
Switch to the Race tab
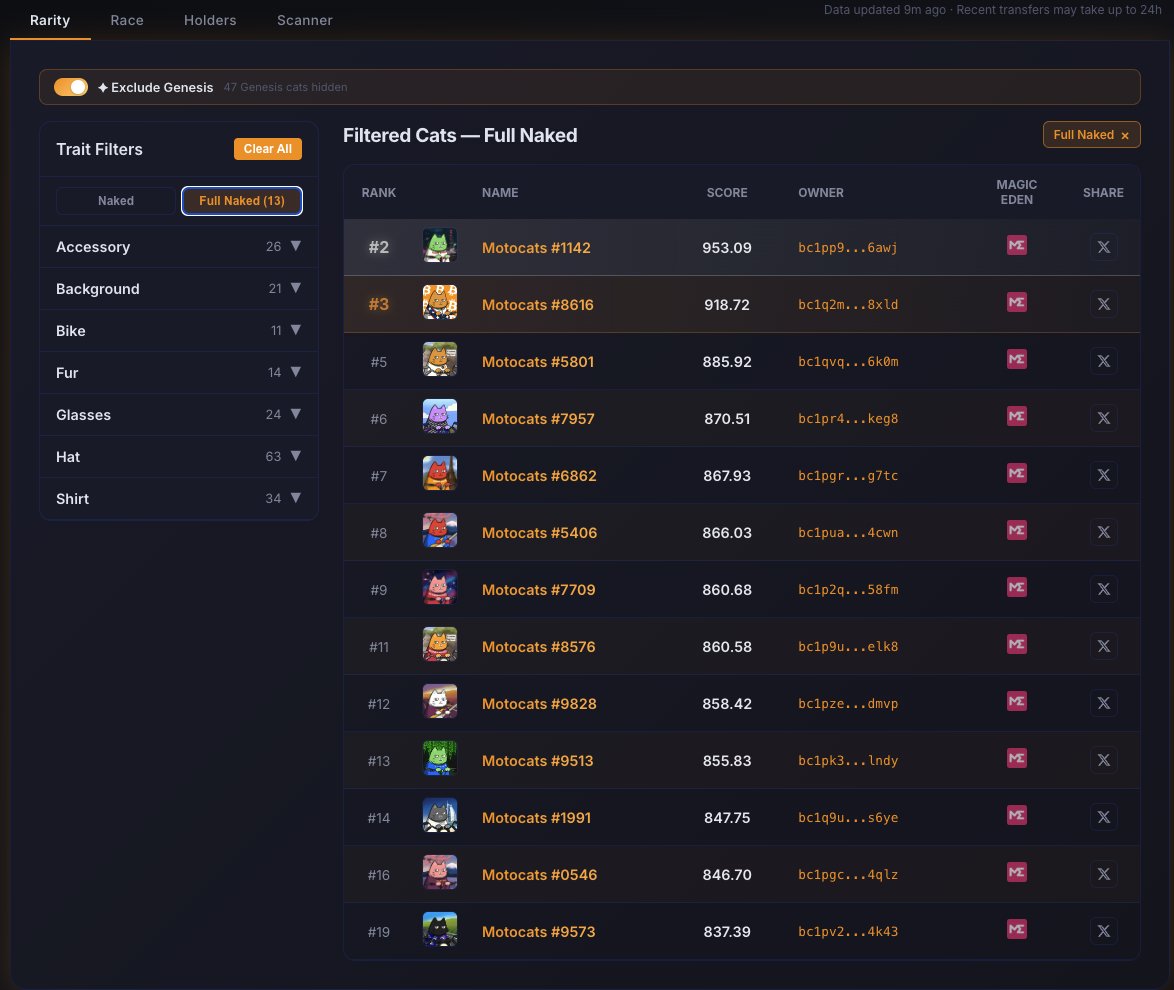click(x=127, y=20)
